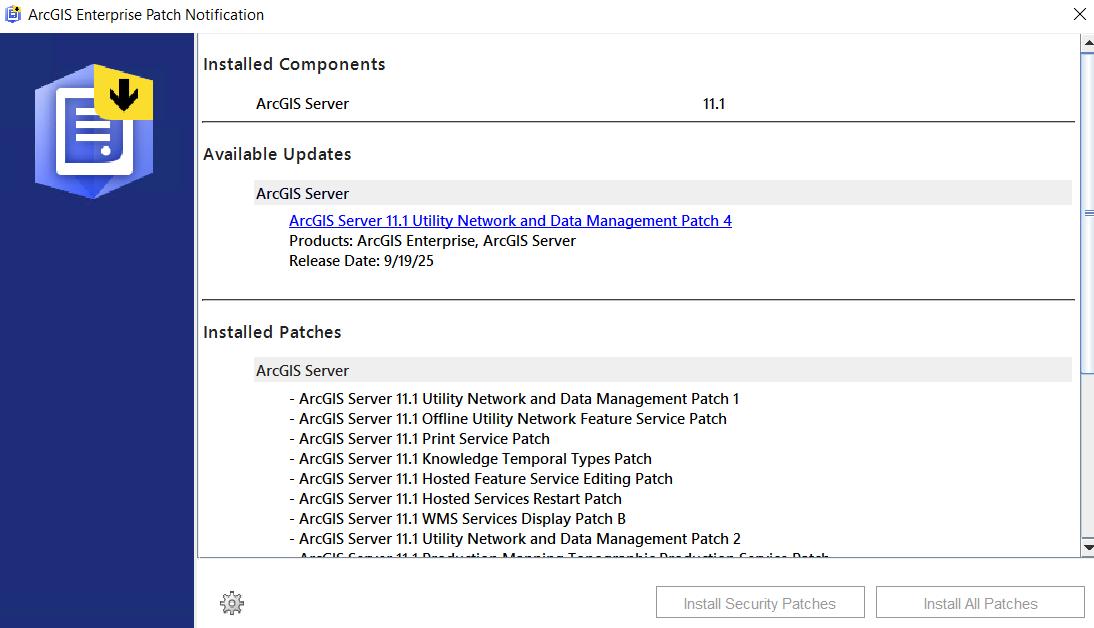Click the patch notification app icon in title bar
1094x628 pixels.
coord(13,14)
